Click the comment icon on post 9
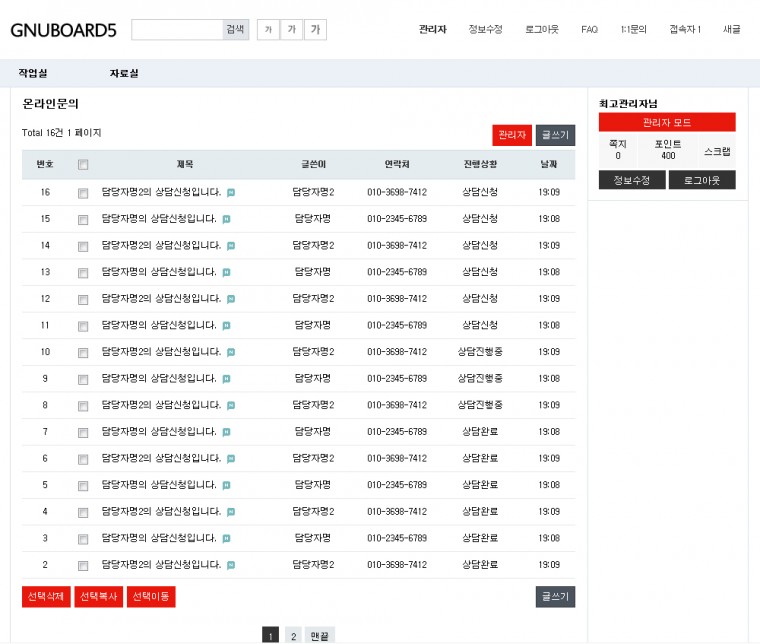760x644 pixels. [226, 379]
